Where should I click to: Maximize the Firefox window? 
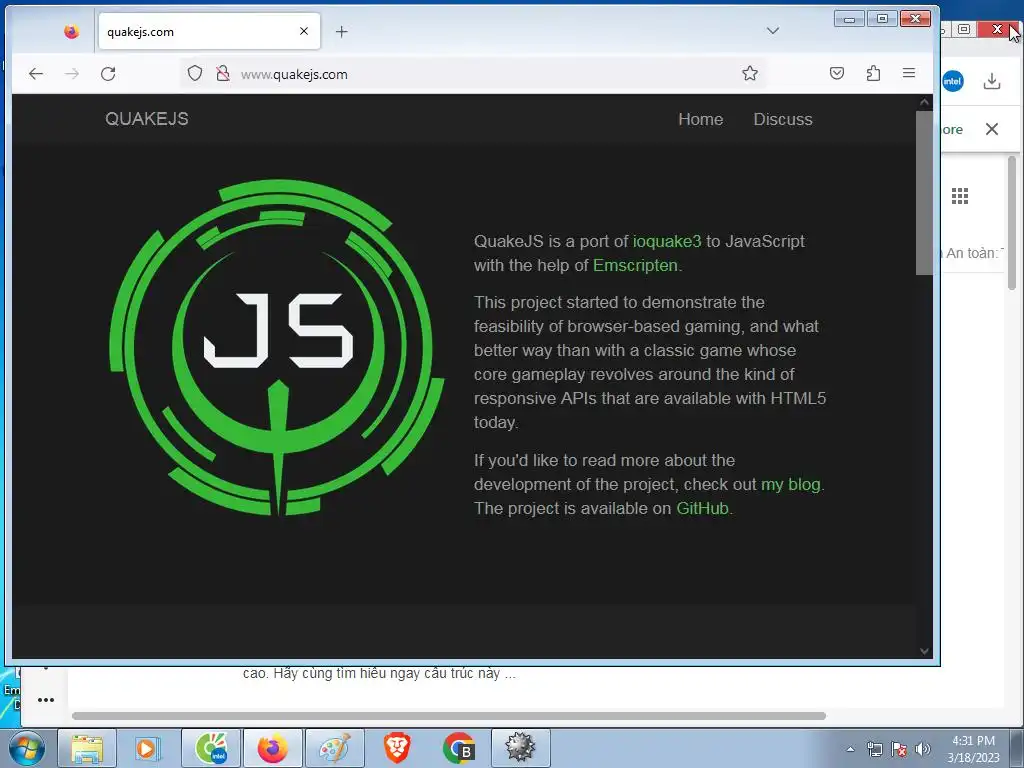pyautogui.click(x=882, y=19)
